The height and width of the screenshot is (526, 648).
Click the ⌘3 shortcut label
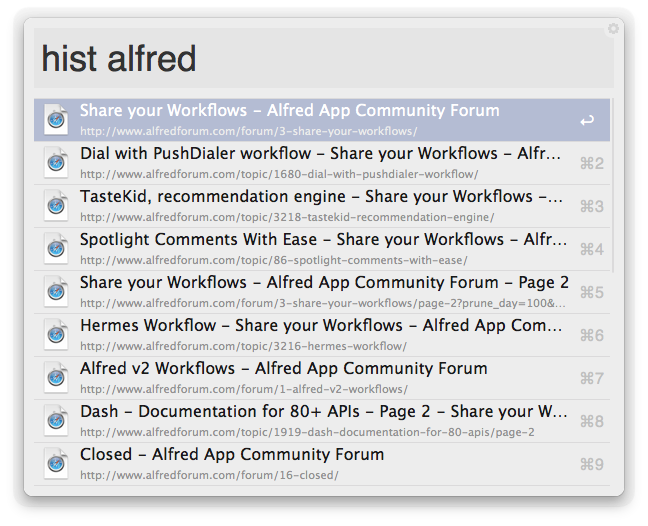coord(592,207)
